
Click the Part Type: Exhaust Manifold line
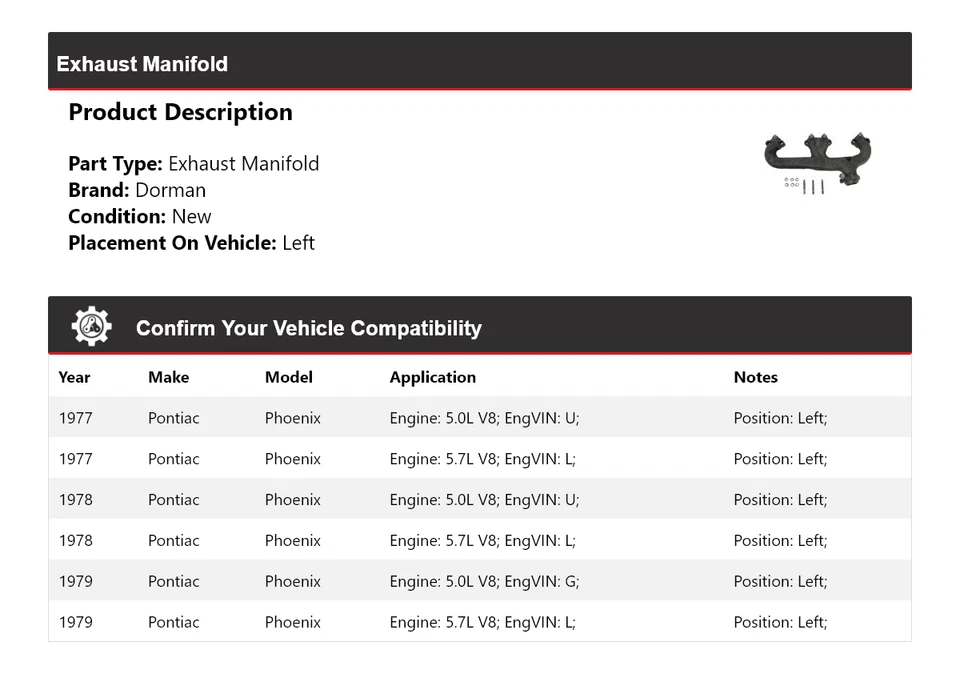[x=193, y=164]
